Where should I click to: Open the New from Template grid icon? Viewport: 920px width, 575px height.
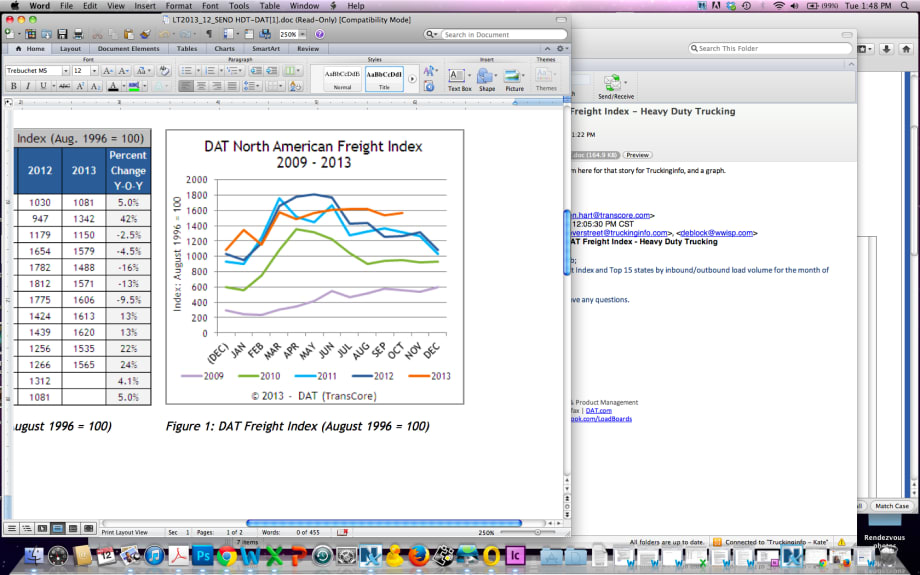[30, 35]
